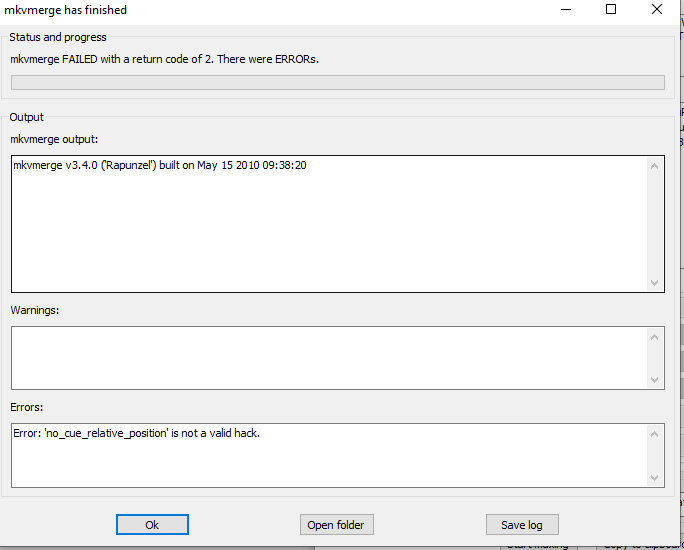This screenshot has width=684, height=550.
Task: Click the 'mkvmerge output:' label
Action: tap(54, 139)
